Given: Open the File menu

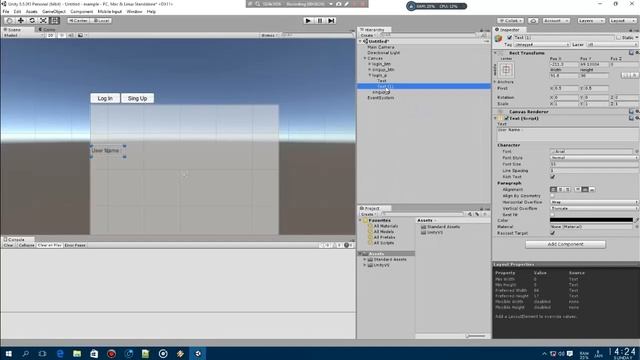Looking at the screenshot, I should coord(6,11).
